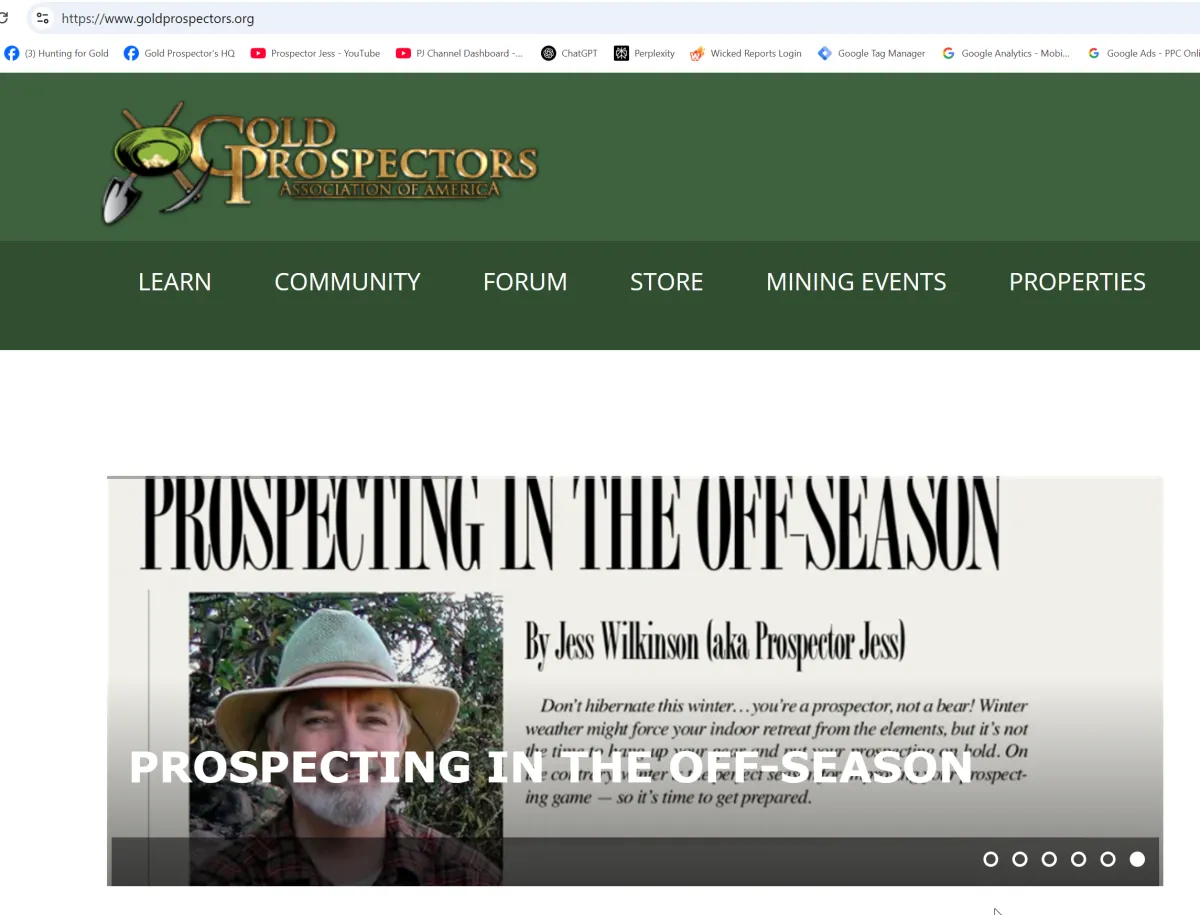The width and height of the screenshot is (1200, 915).
Task: Open the ChatGPT bookmark
Action: pyautogui.click(x=569, y=53)
